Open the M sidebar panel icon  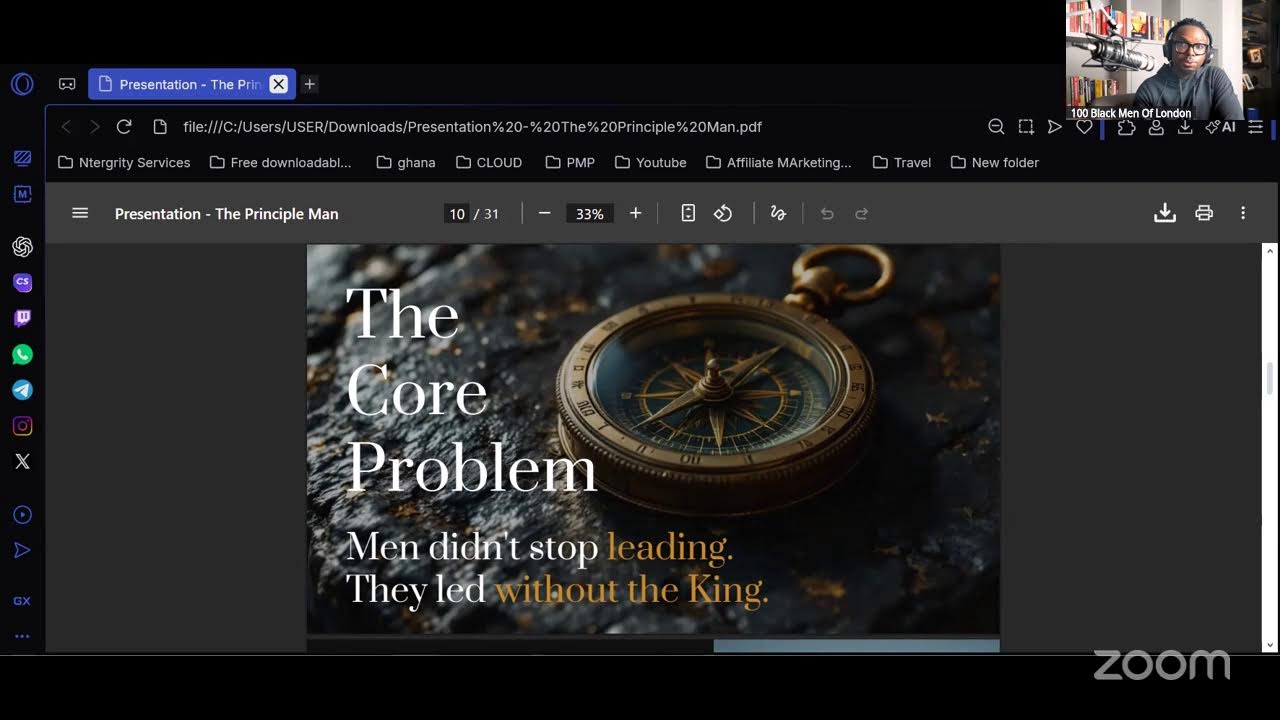pos(22,194)
